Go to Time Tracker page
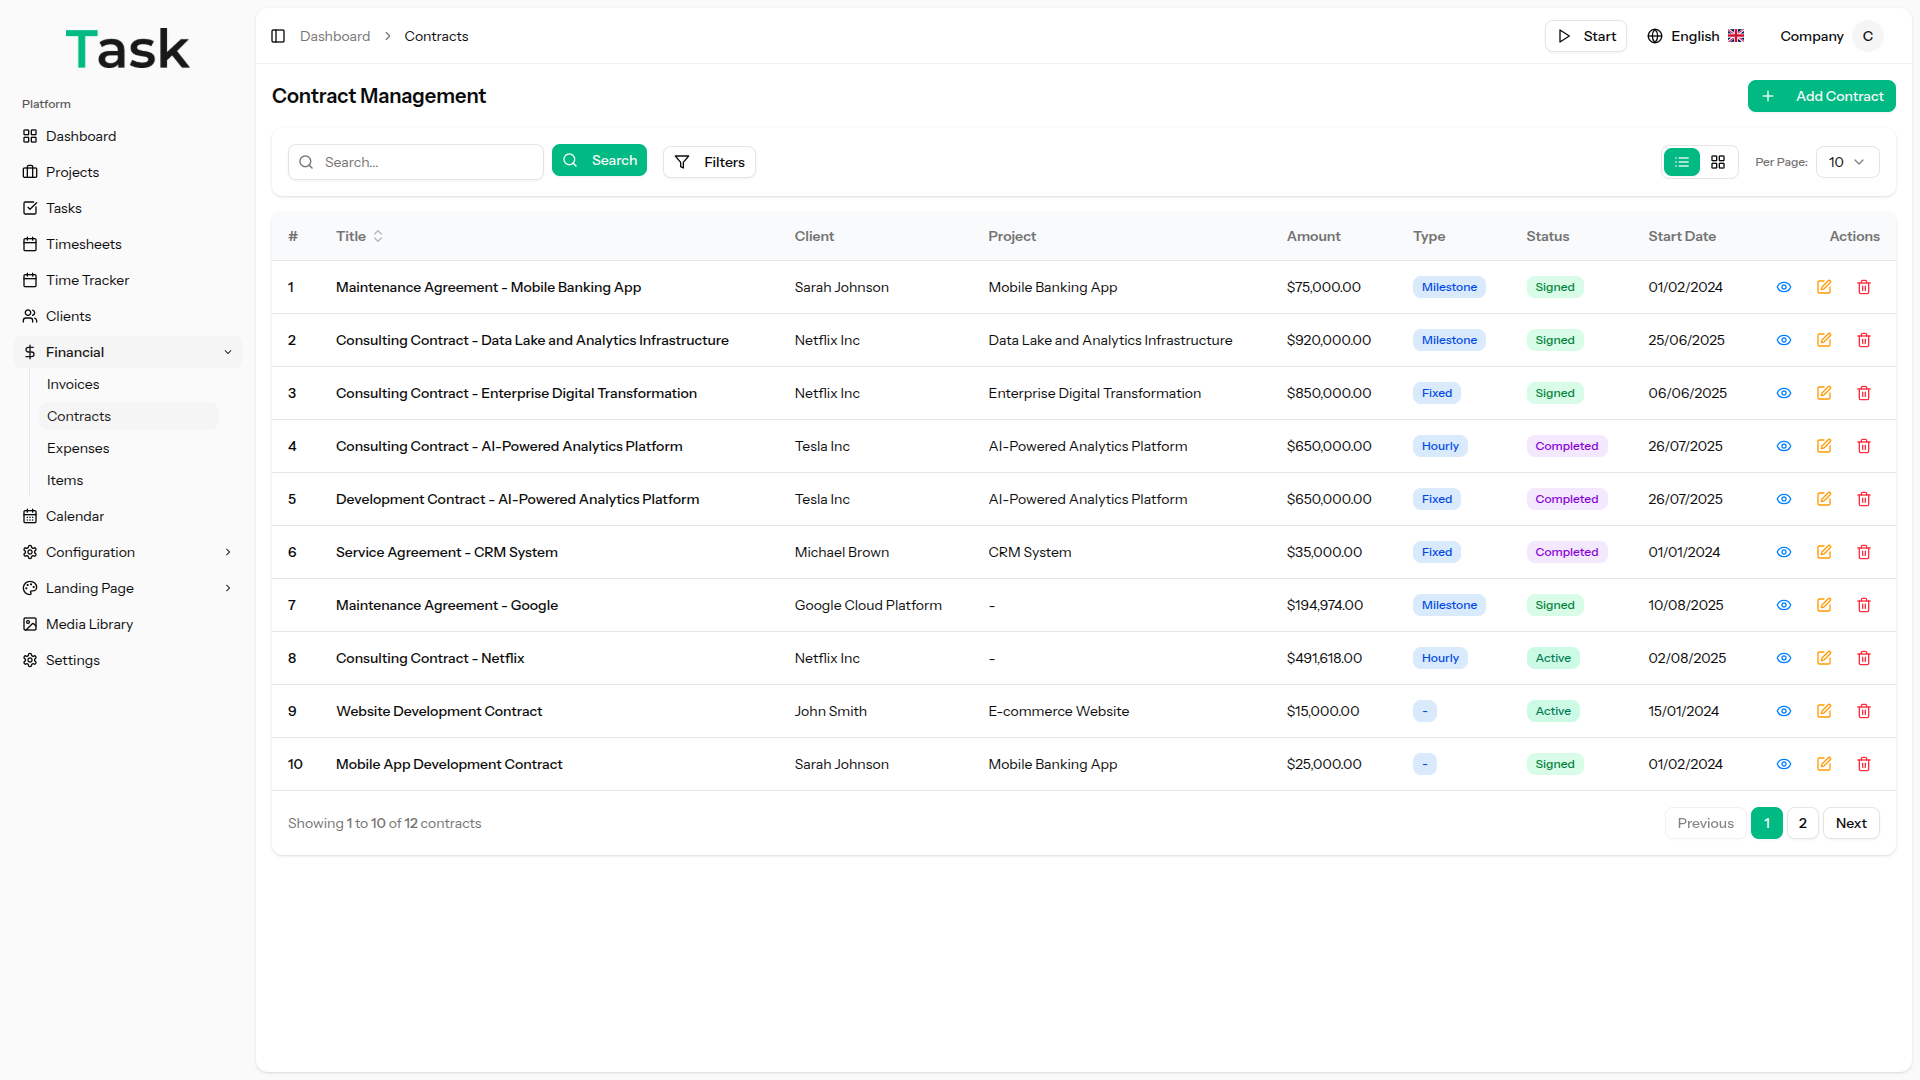Image resolution: width=1920 pixels, height=1080 pixels. [x=87, y=280]
